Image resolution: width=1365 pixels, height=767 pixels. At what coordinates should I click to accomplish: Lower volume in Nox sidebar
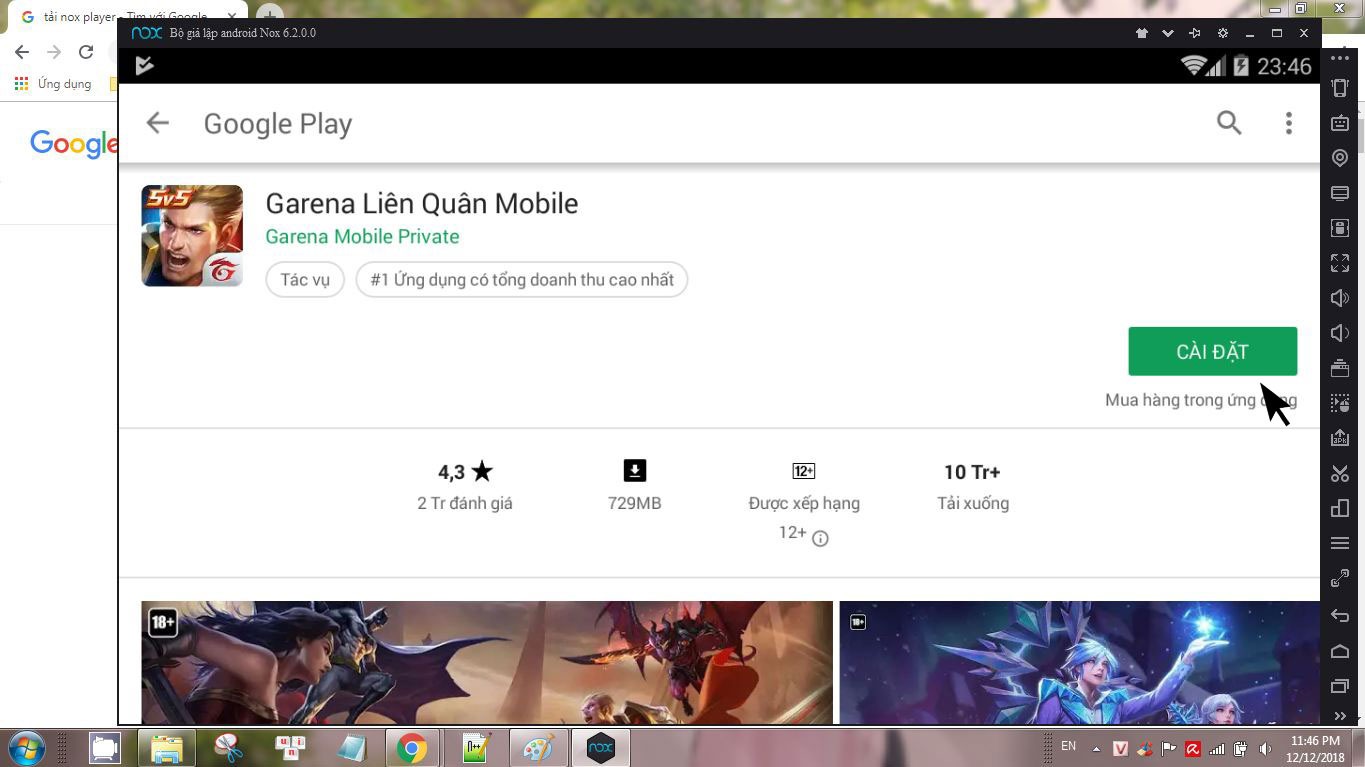click(x=1340, y=333)
